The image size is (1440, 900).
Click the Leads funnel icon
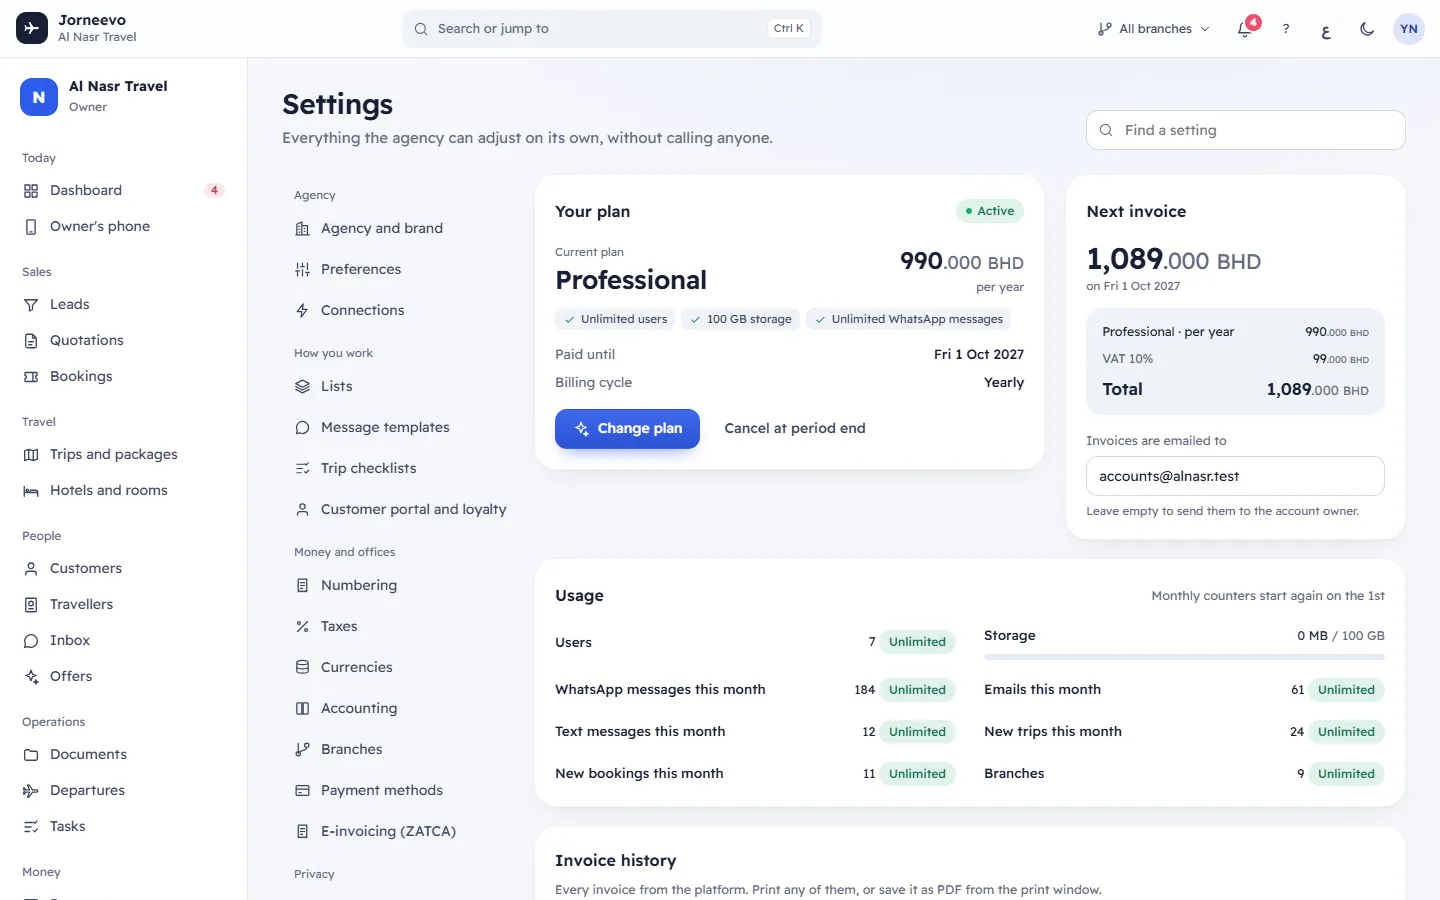(x=31, y=304)
